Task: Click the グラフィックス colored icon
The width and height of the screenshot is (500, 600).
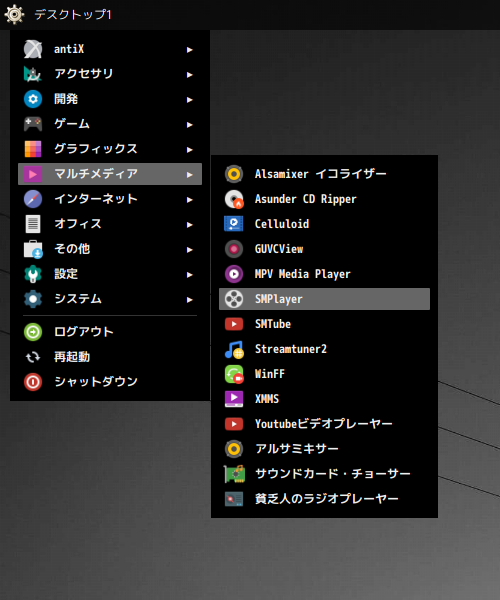Action: click(x=33, y=149)
